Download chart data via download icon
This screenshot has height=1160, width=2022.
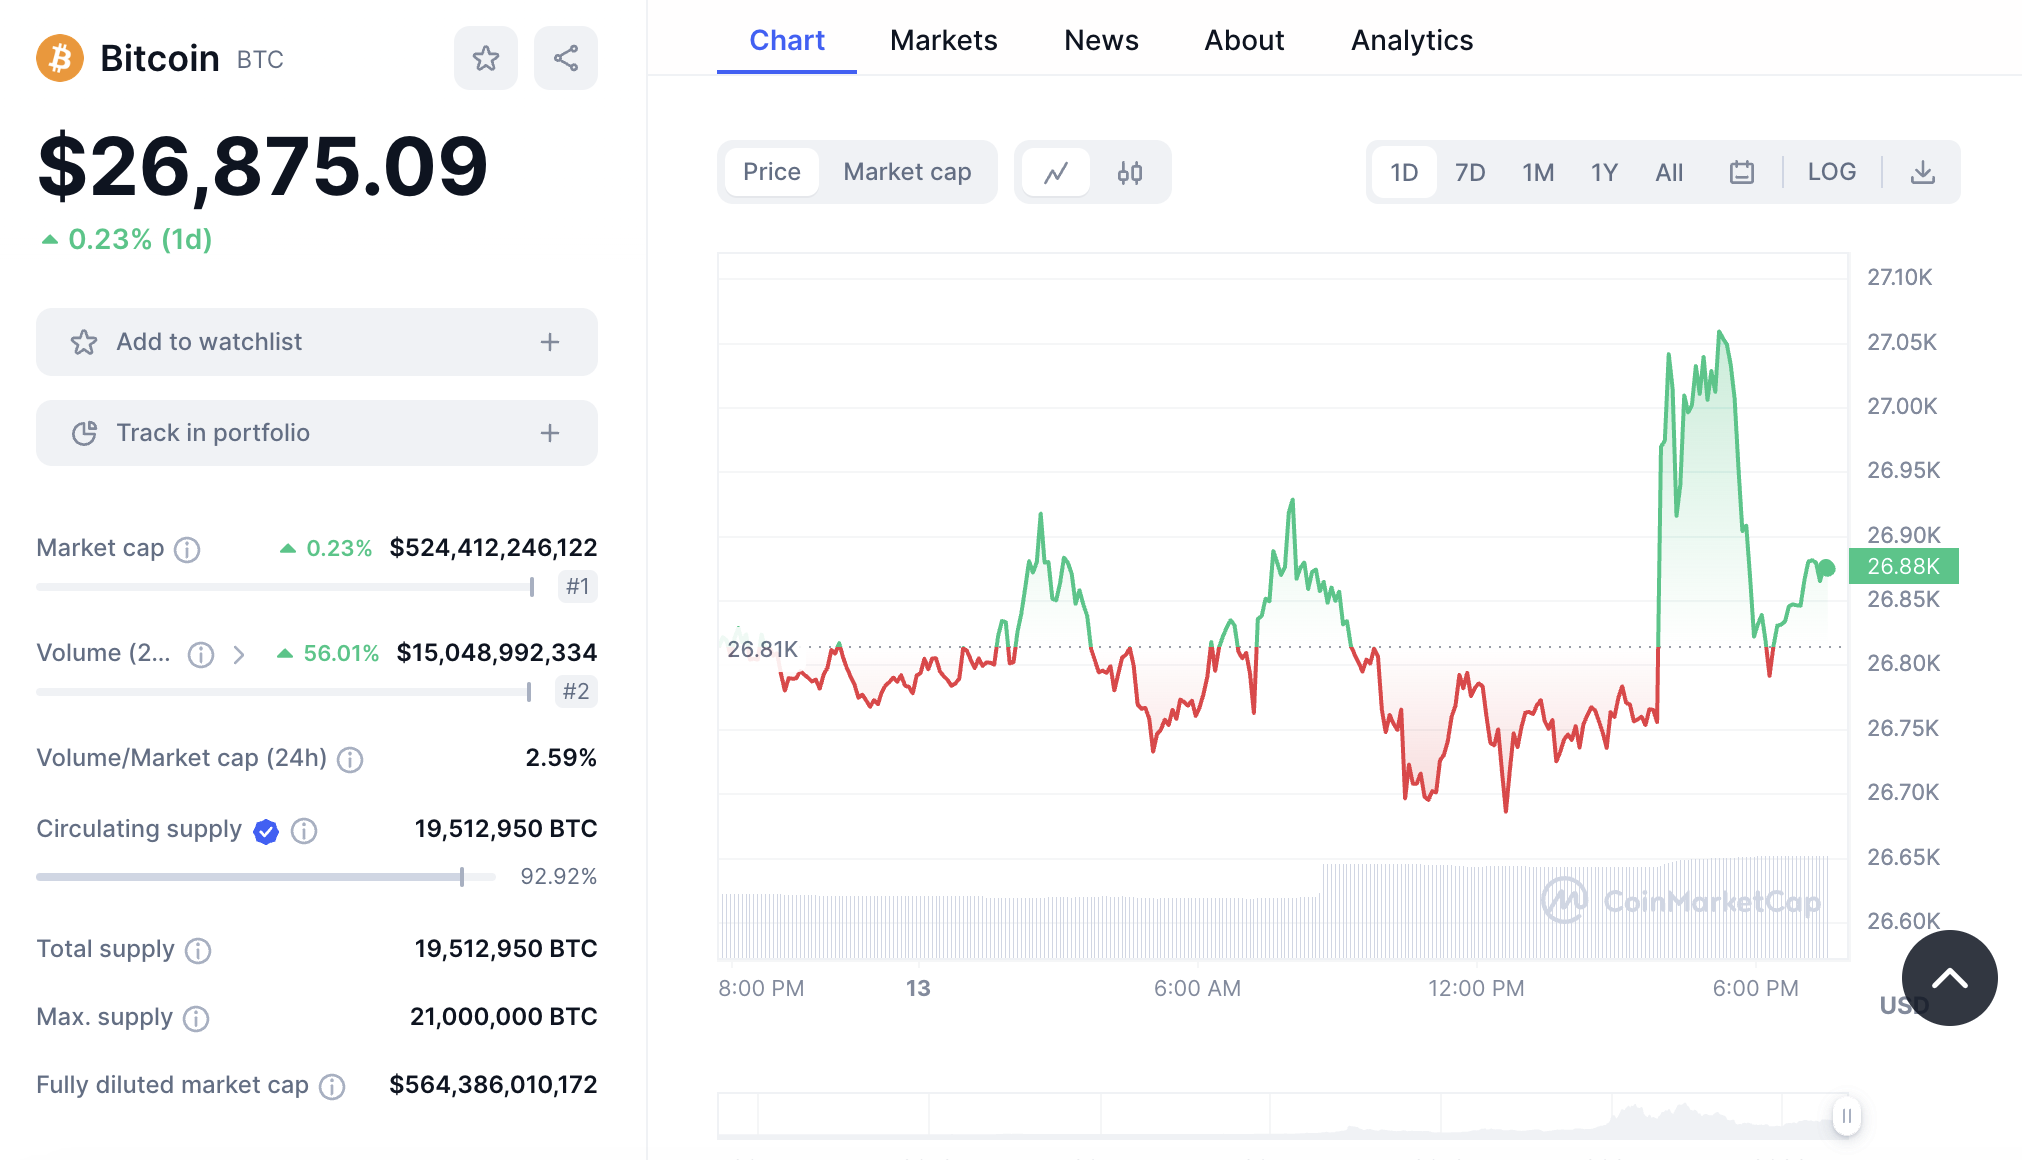coord(1922,173)
